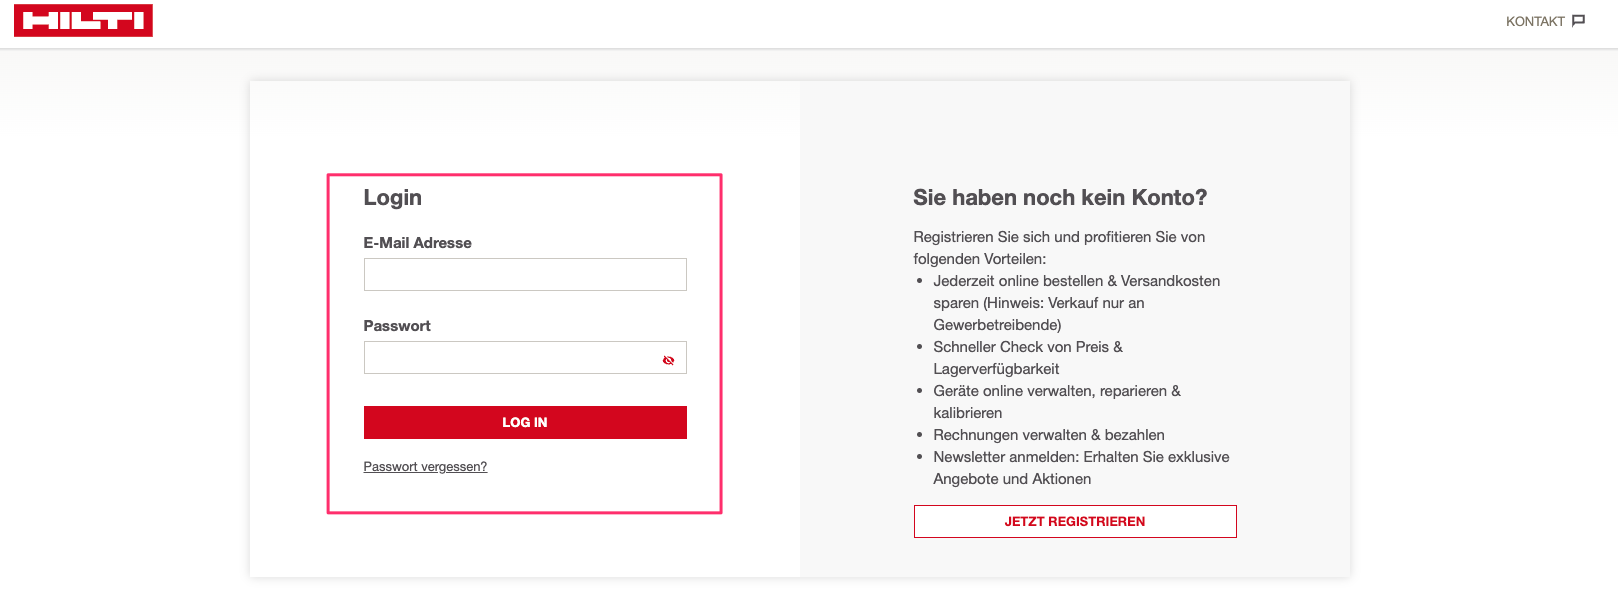The image size is (1618, 594).
Task: Click the Hilti logo
Action: 83,20
